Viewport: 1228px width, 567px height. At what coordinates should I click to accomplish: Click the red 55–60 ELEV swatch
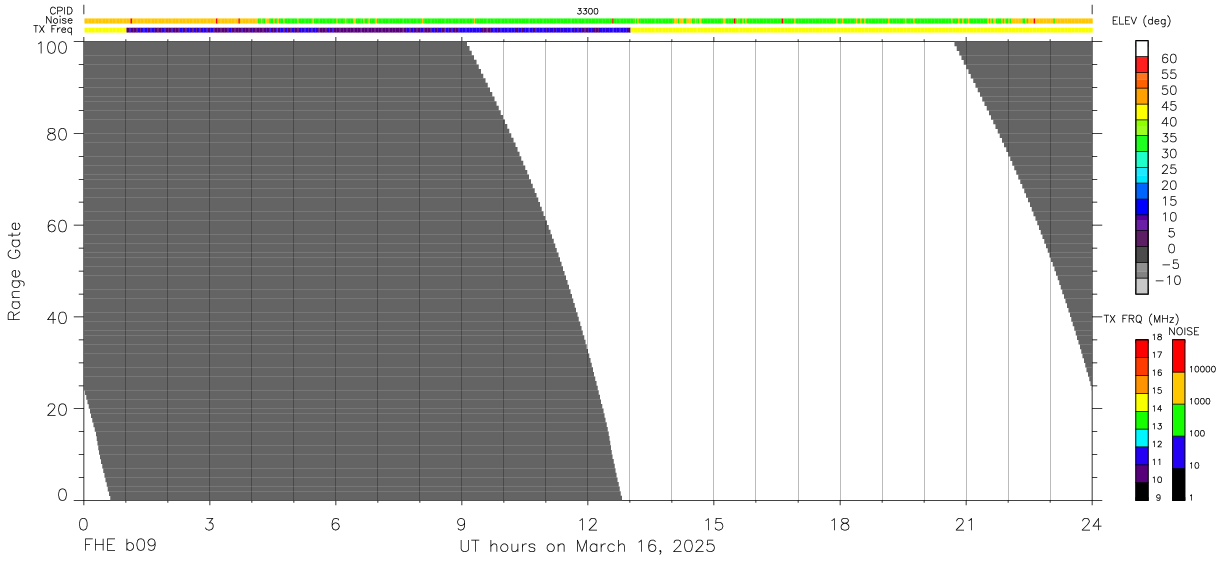point(1141,64)
